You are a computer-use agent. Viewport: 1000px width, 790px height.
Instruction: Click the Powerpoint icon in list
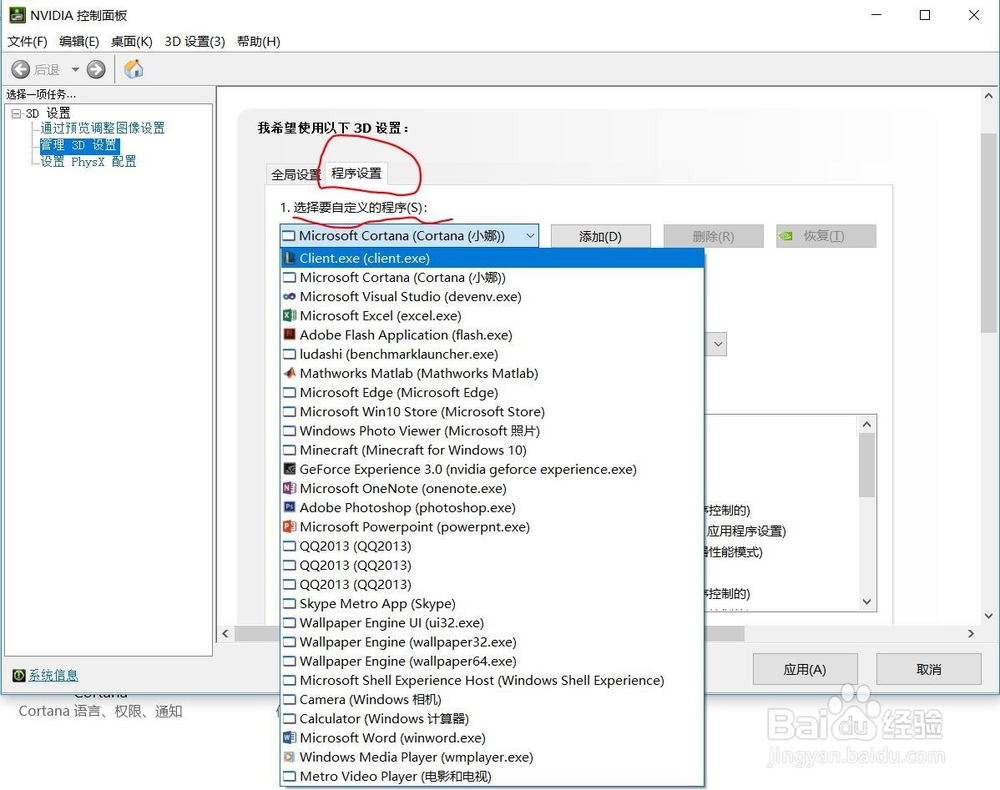(289, 527)
